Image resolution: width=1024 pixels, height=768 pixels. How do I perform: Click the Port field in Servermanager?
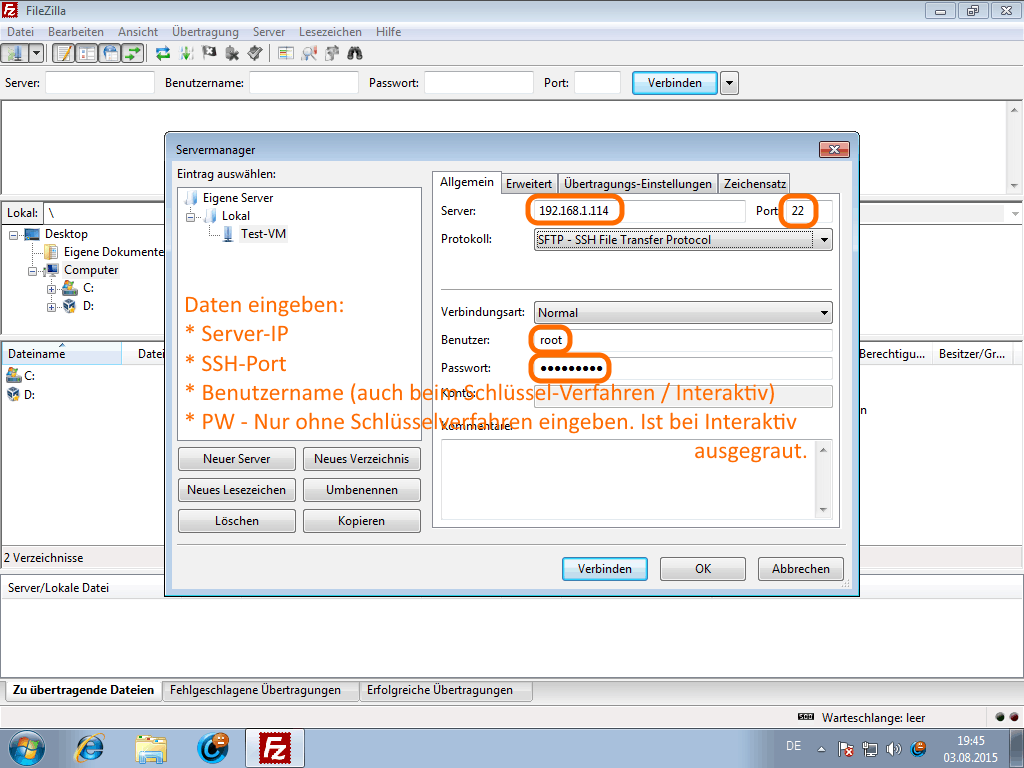(x=807, y=211)
